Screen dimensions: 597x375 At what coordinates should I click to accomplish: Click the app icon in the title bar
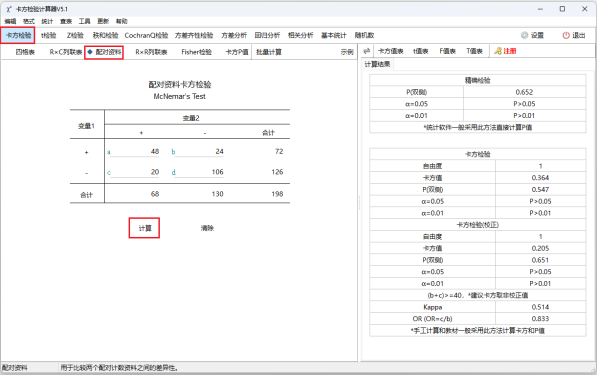tap(8, 9)
